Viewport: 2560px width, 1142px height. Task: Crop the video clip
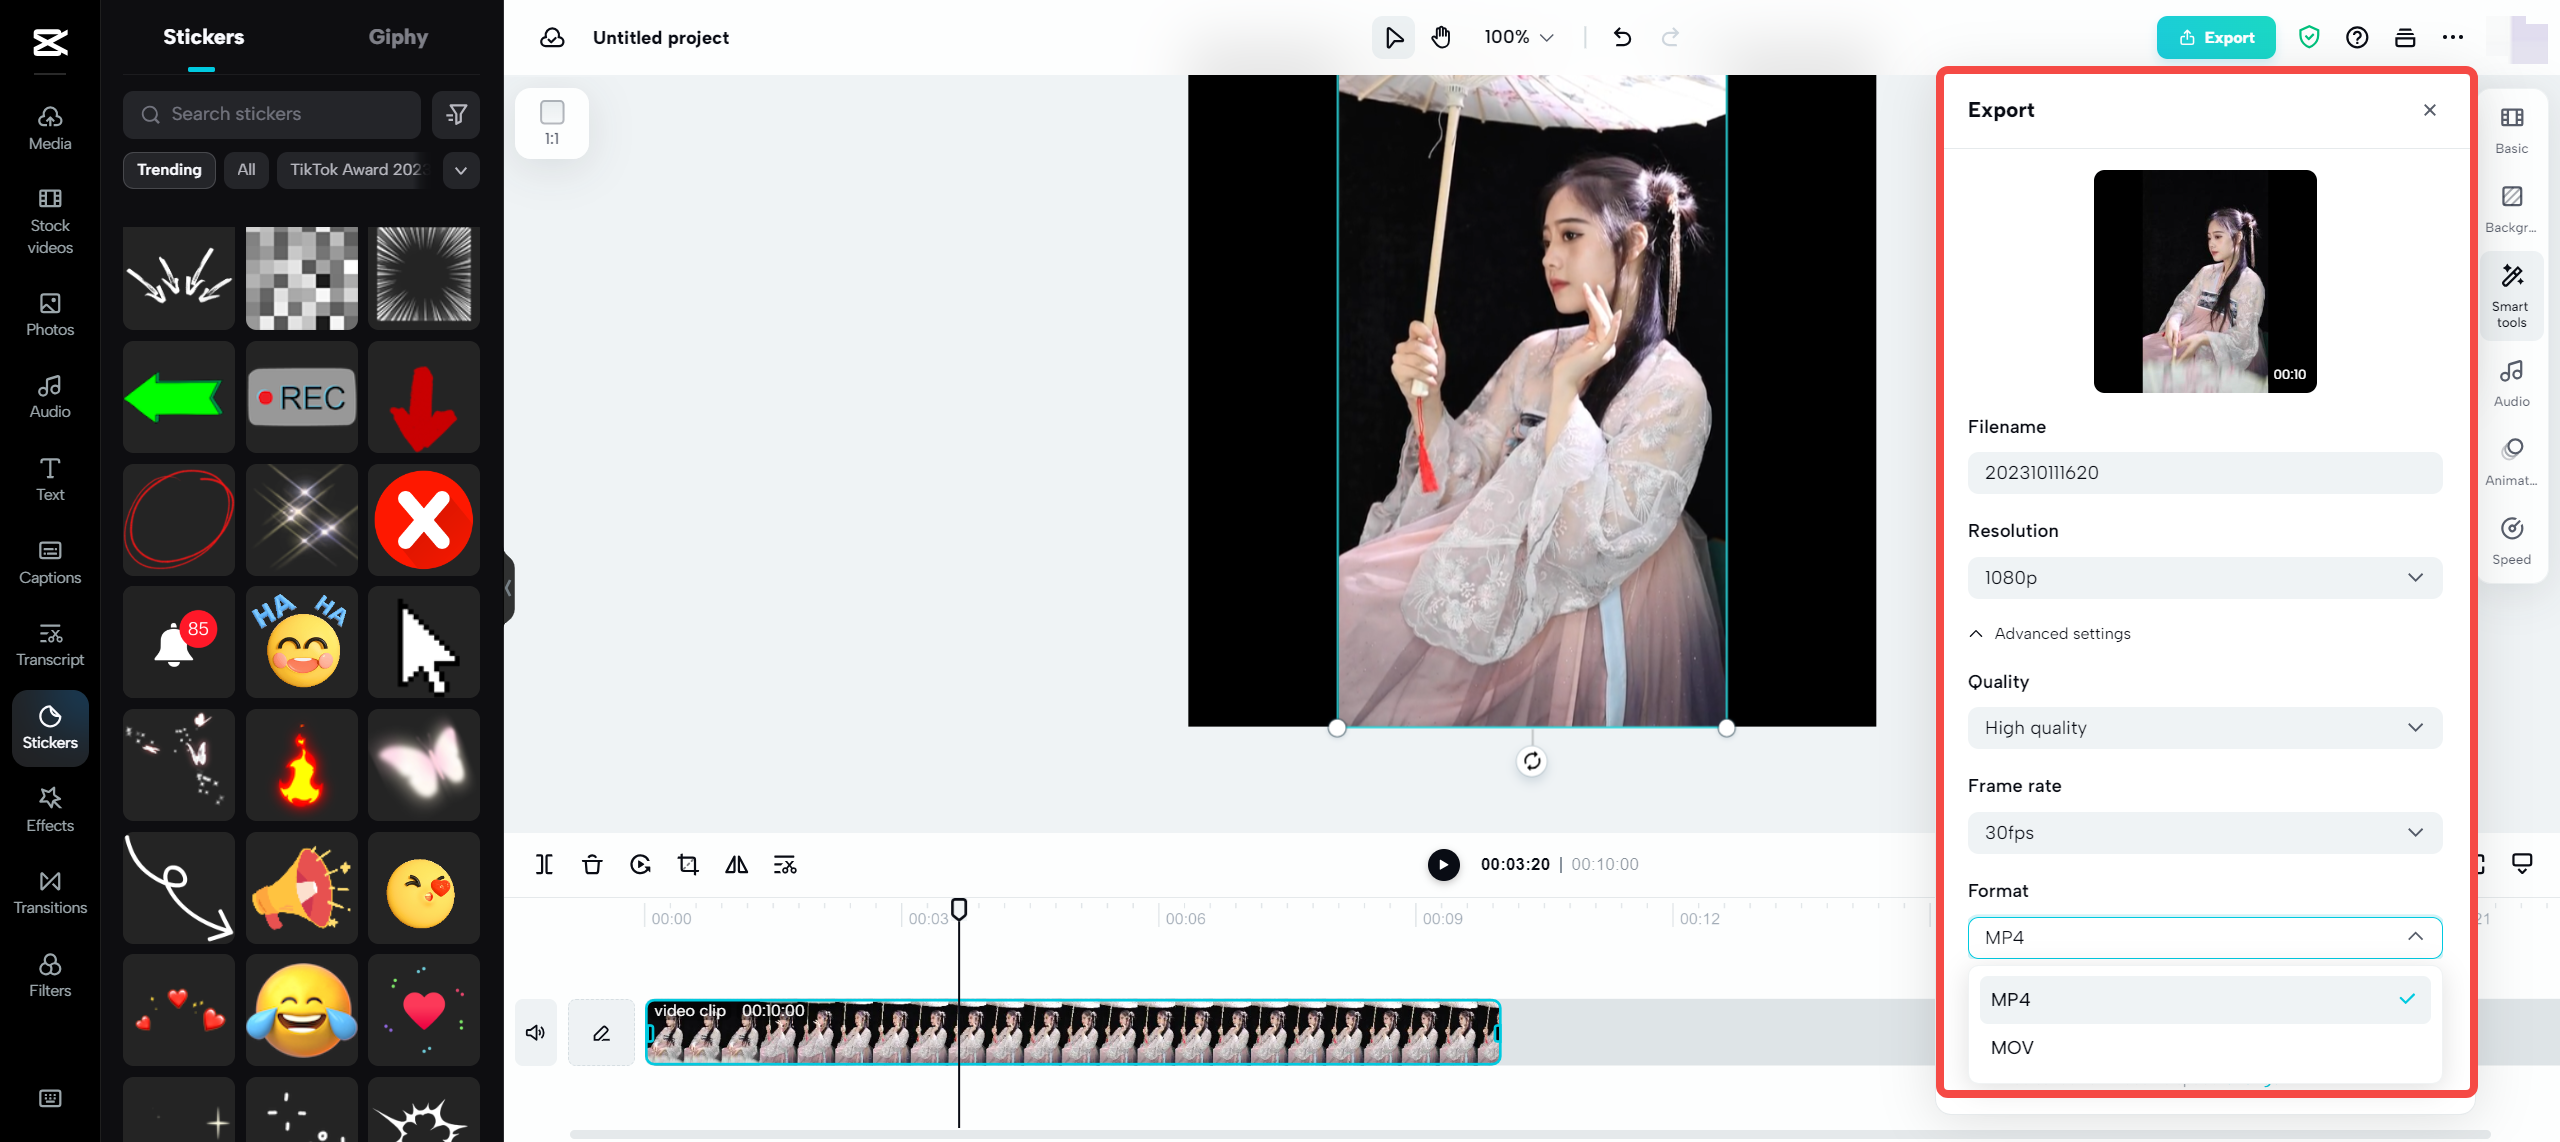(x=687, y=864)
